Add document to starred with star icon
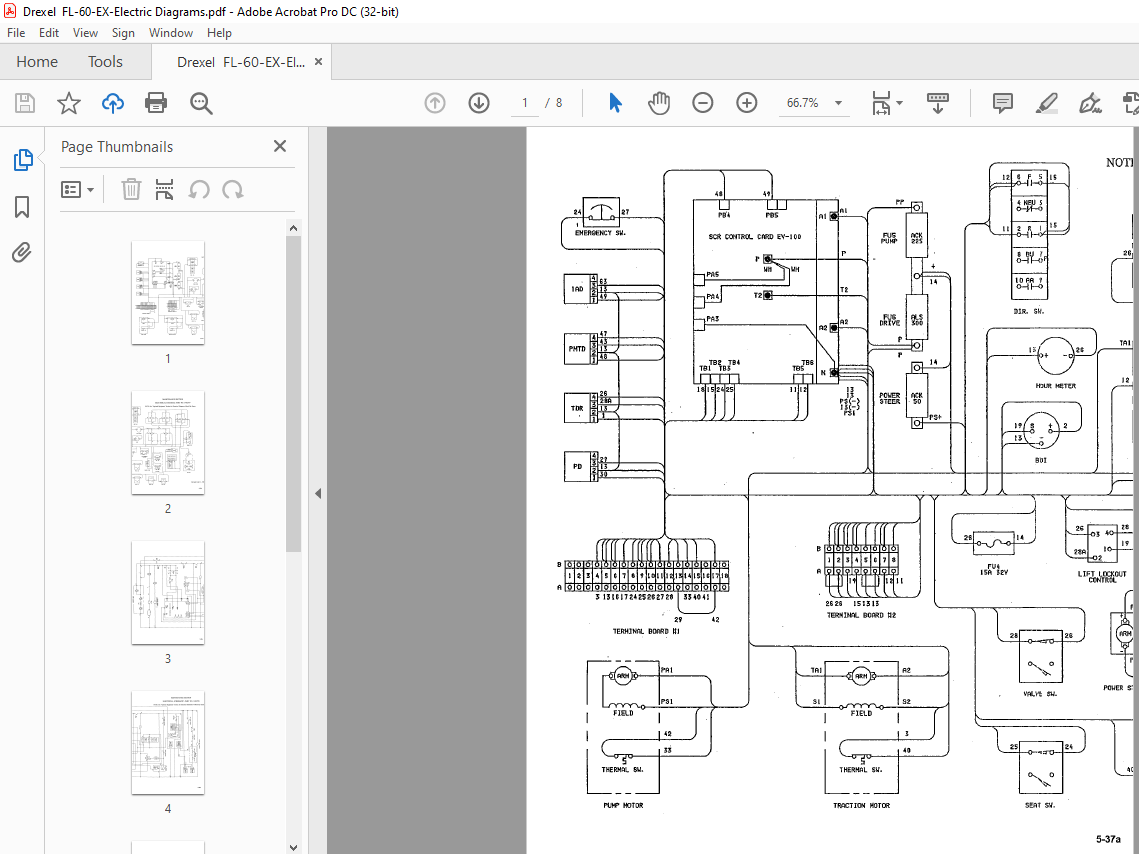Image resolution: width=1139 pixels, height=854 pixels. (x=69, y=103)
